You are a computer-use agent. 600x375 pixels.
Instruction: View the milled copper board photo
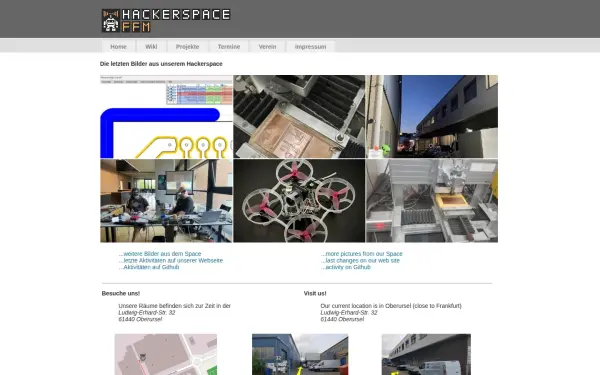299,116
